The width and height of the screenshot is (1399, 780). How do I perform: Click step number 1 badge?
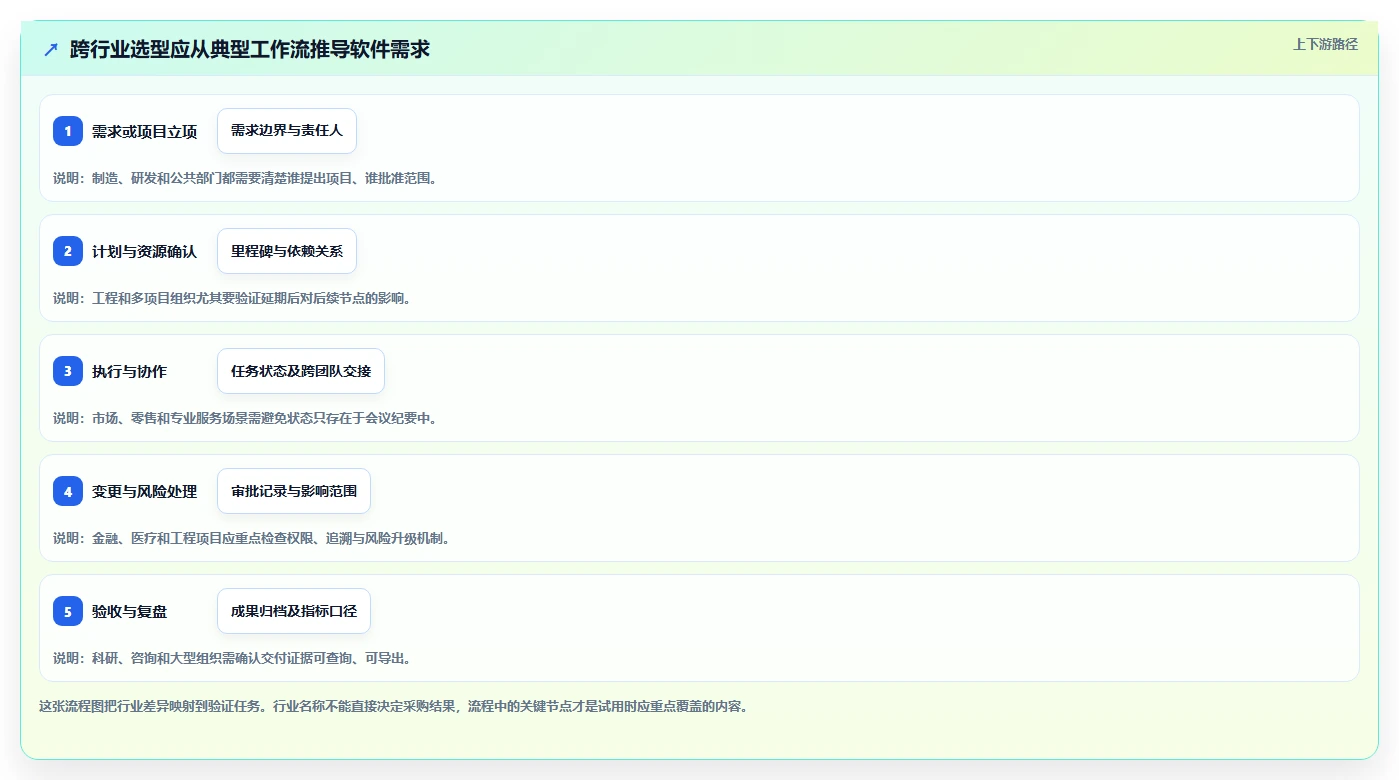(x=68, y=131)
